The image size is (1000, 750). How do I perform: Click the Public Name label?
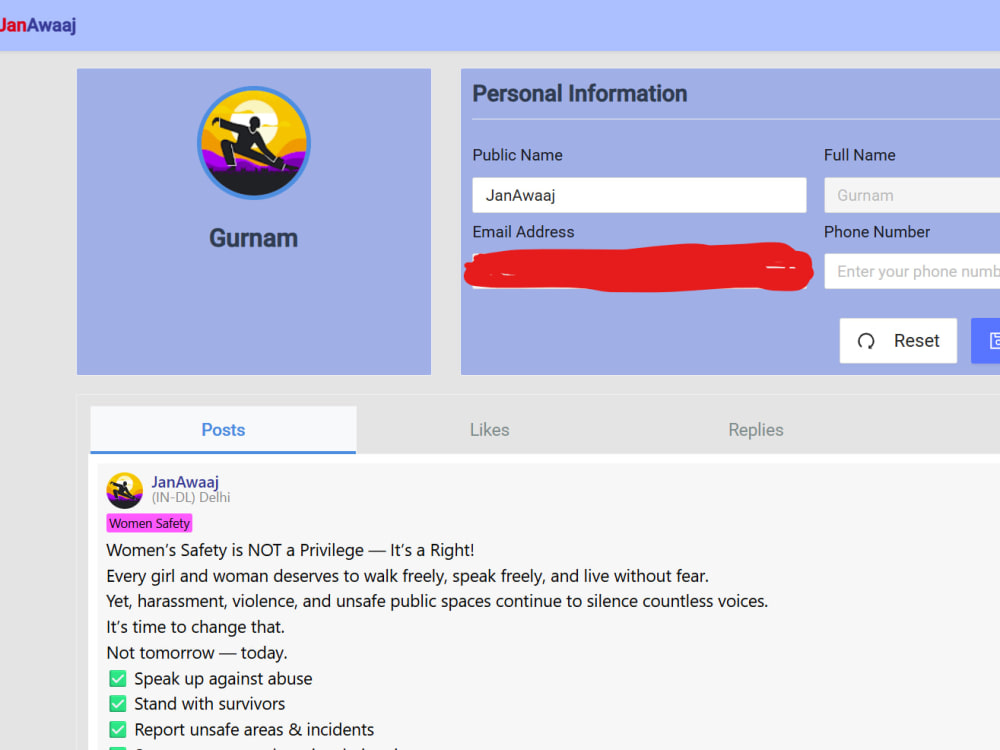517,155
